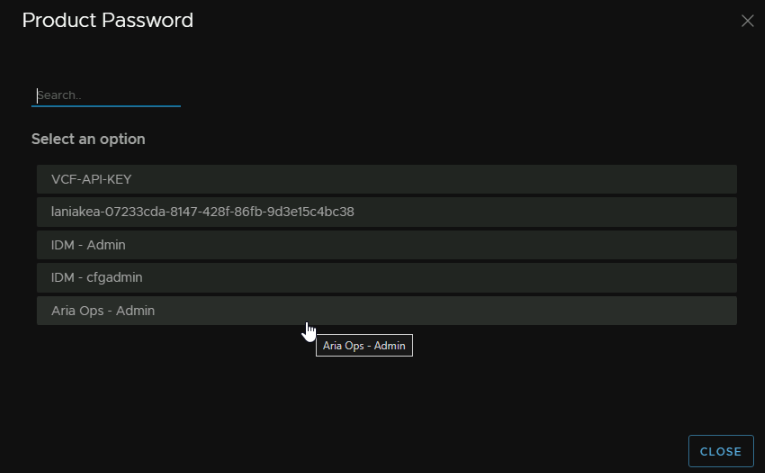Click the CLOSE button

click(x=721, y=451)
